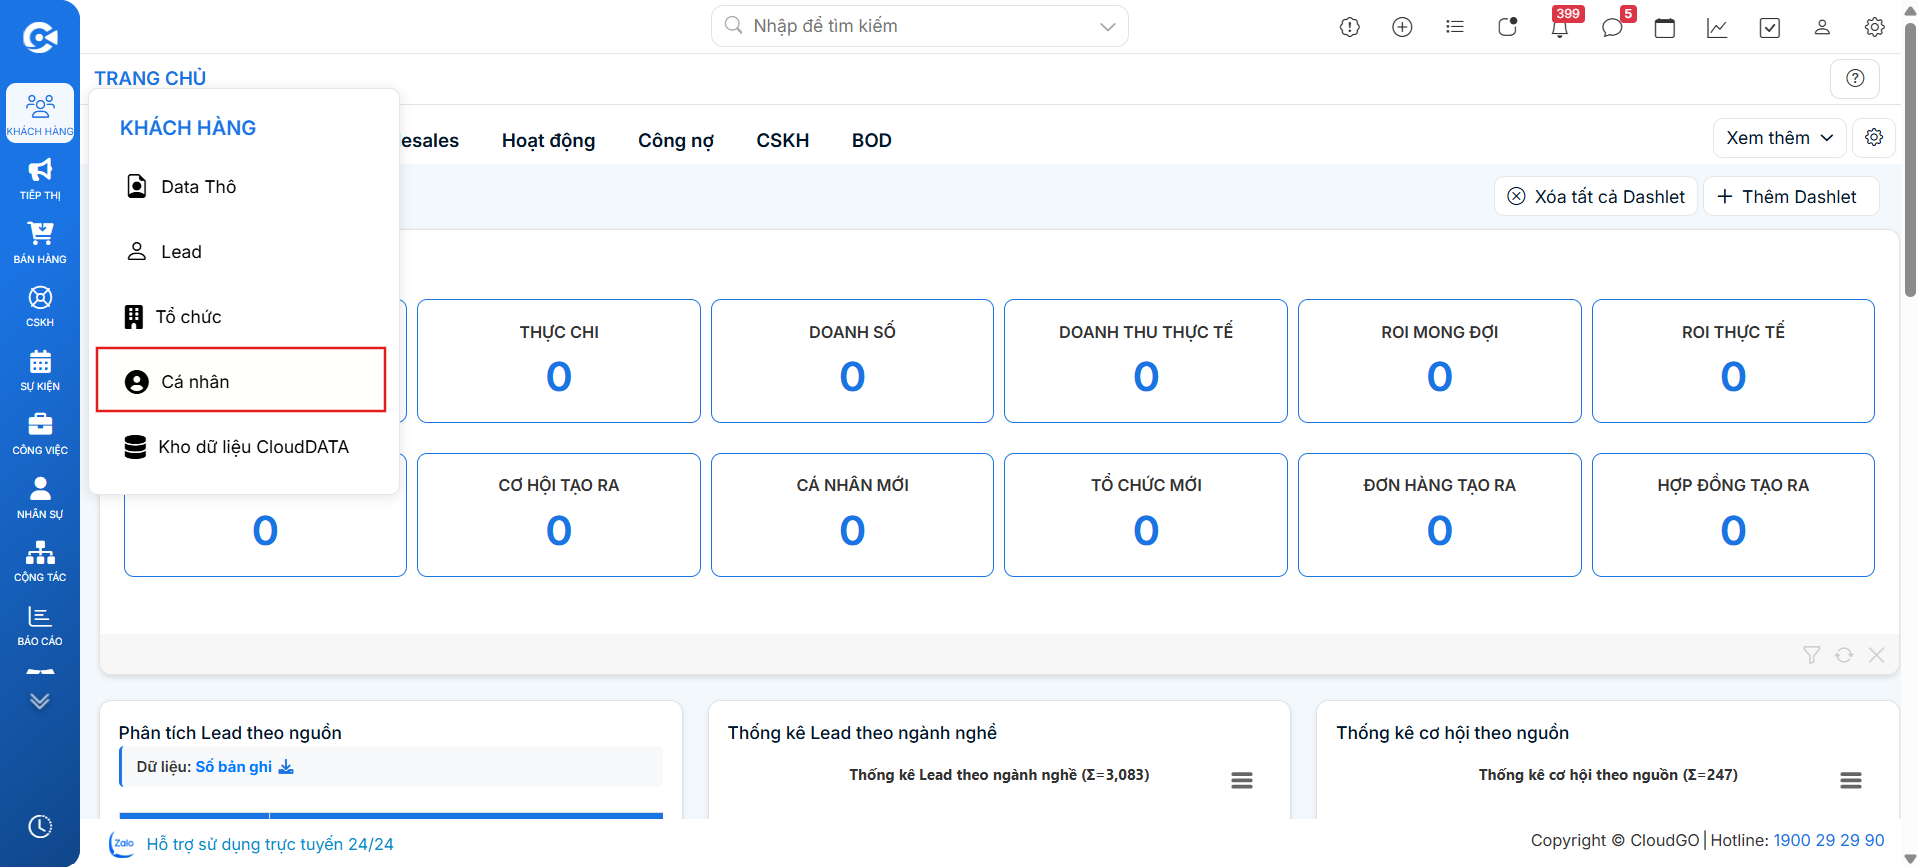
Task: Click the filter icon on the dashlet
Action: point(1811,655)
